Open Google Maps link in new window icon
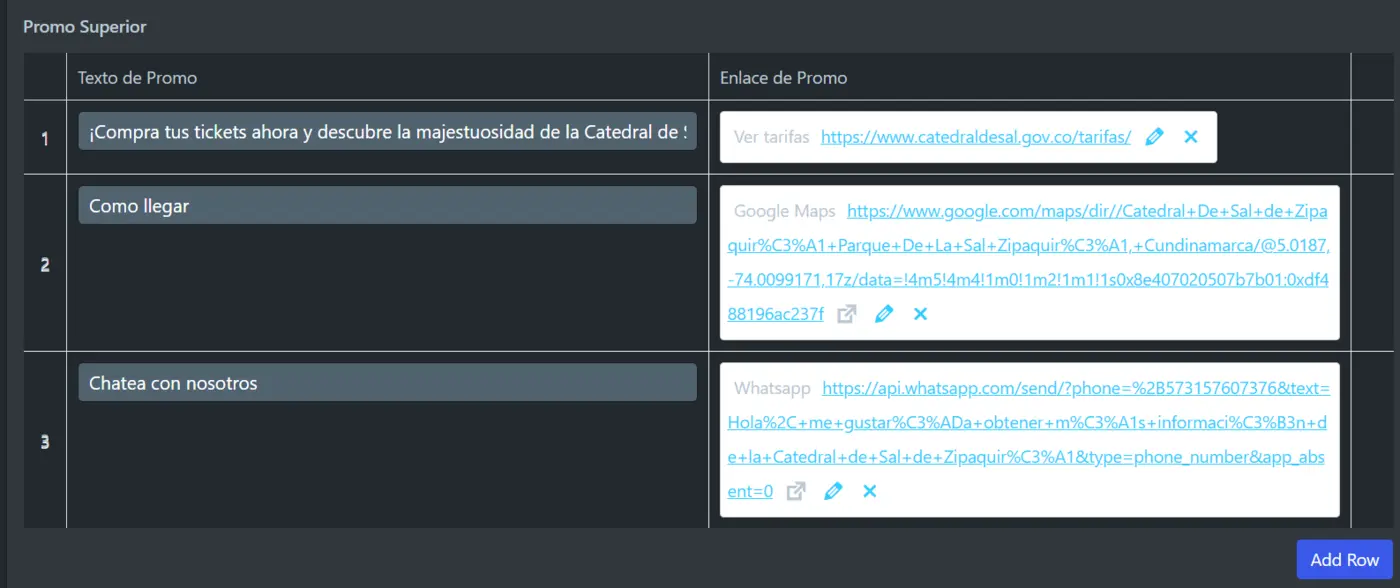 (847, 314)
